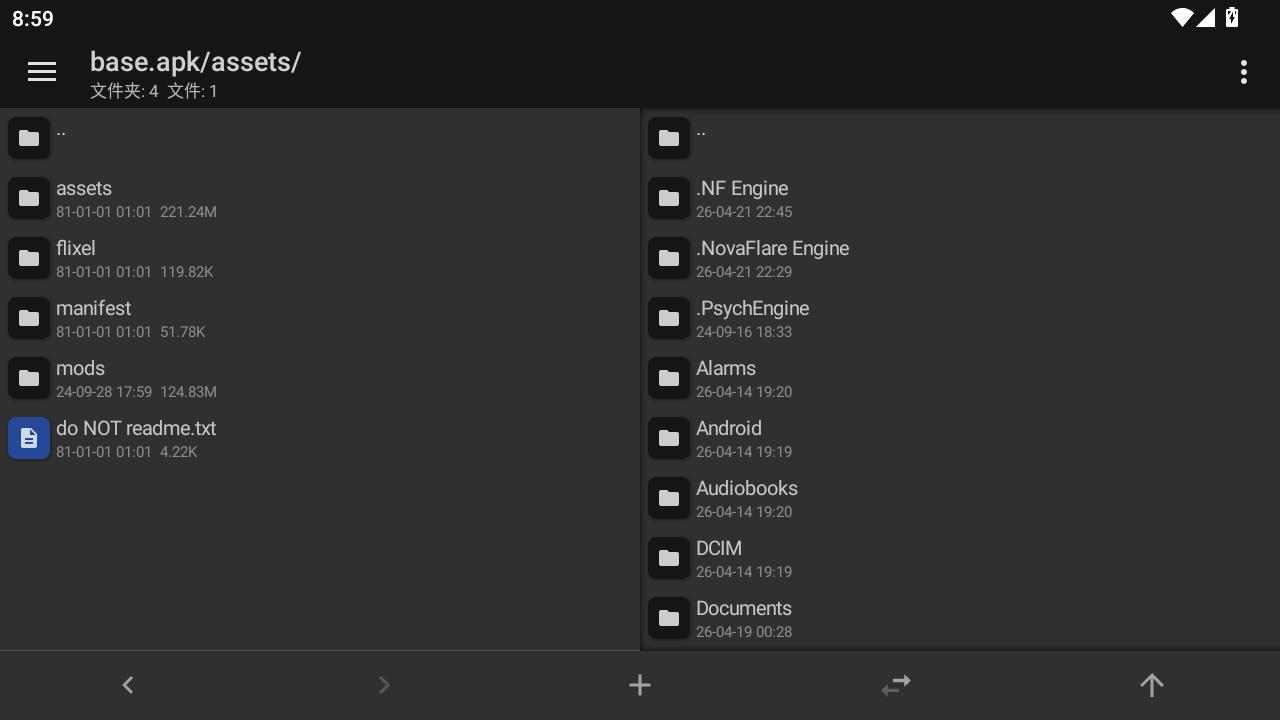Viewport: 1280px width, 720px height.
Task: Click the do NOT readme.txt file icon
Action: pos(29,438)
